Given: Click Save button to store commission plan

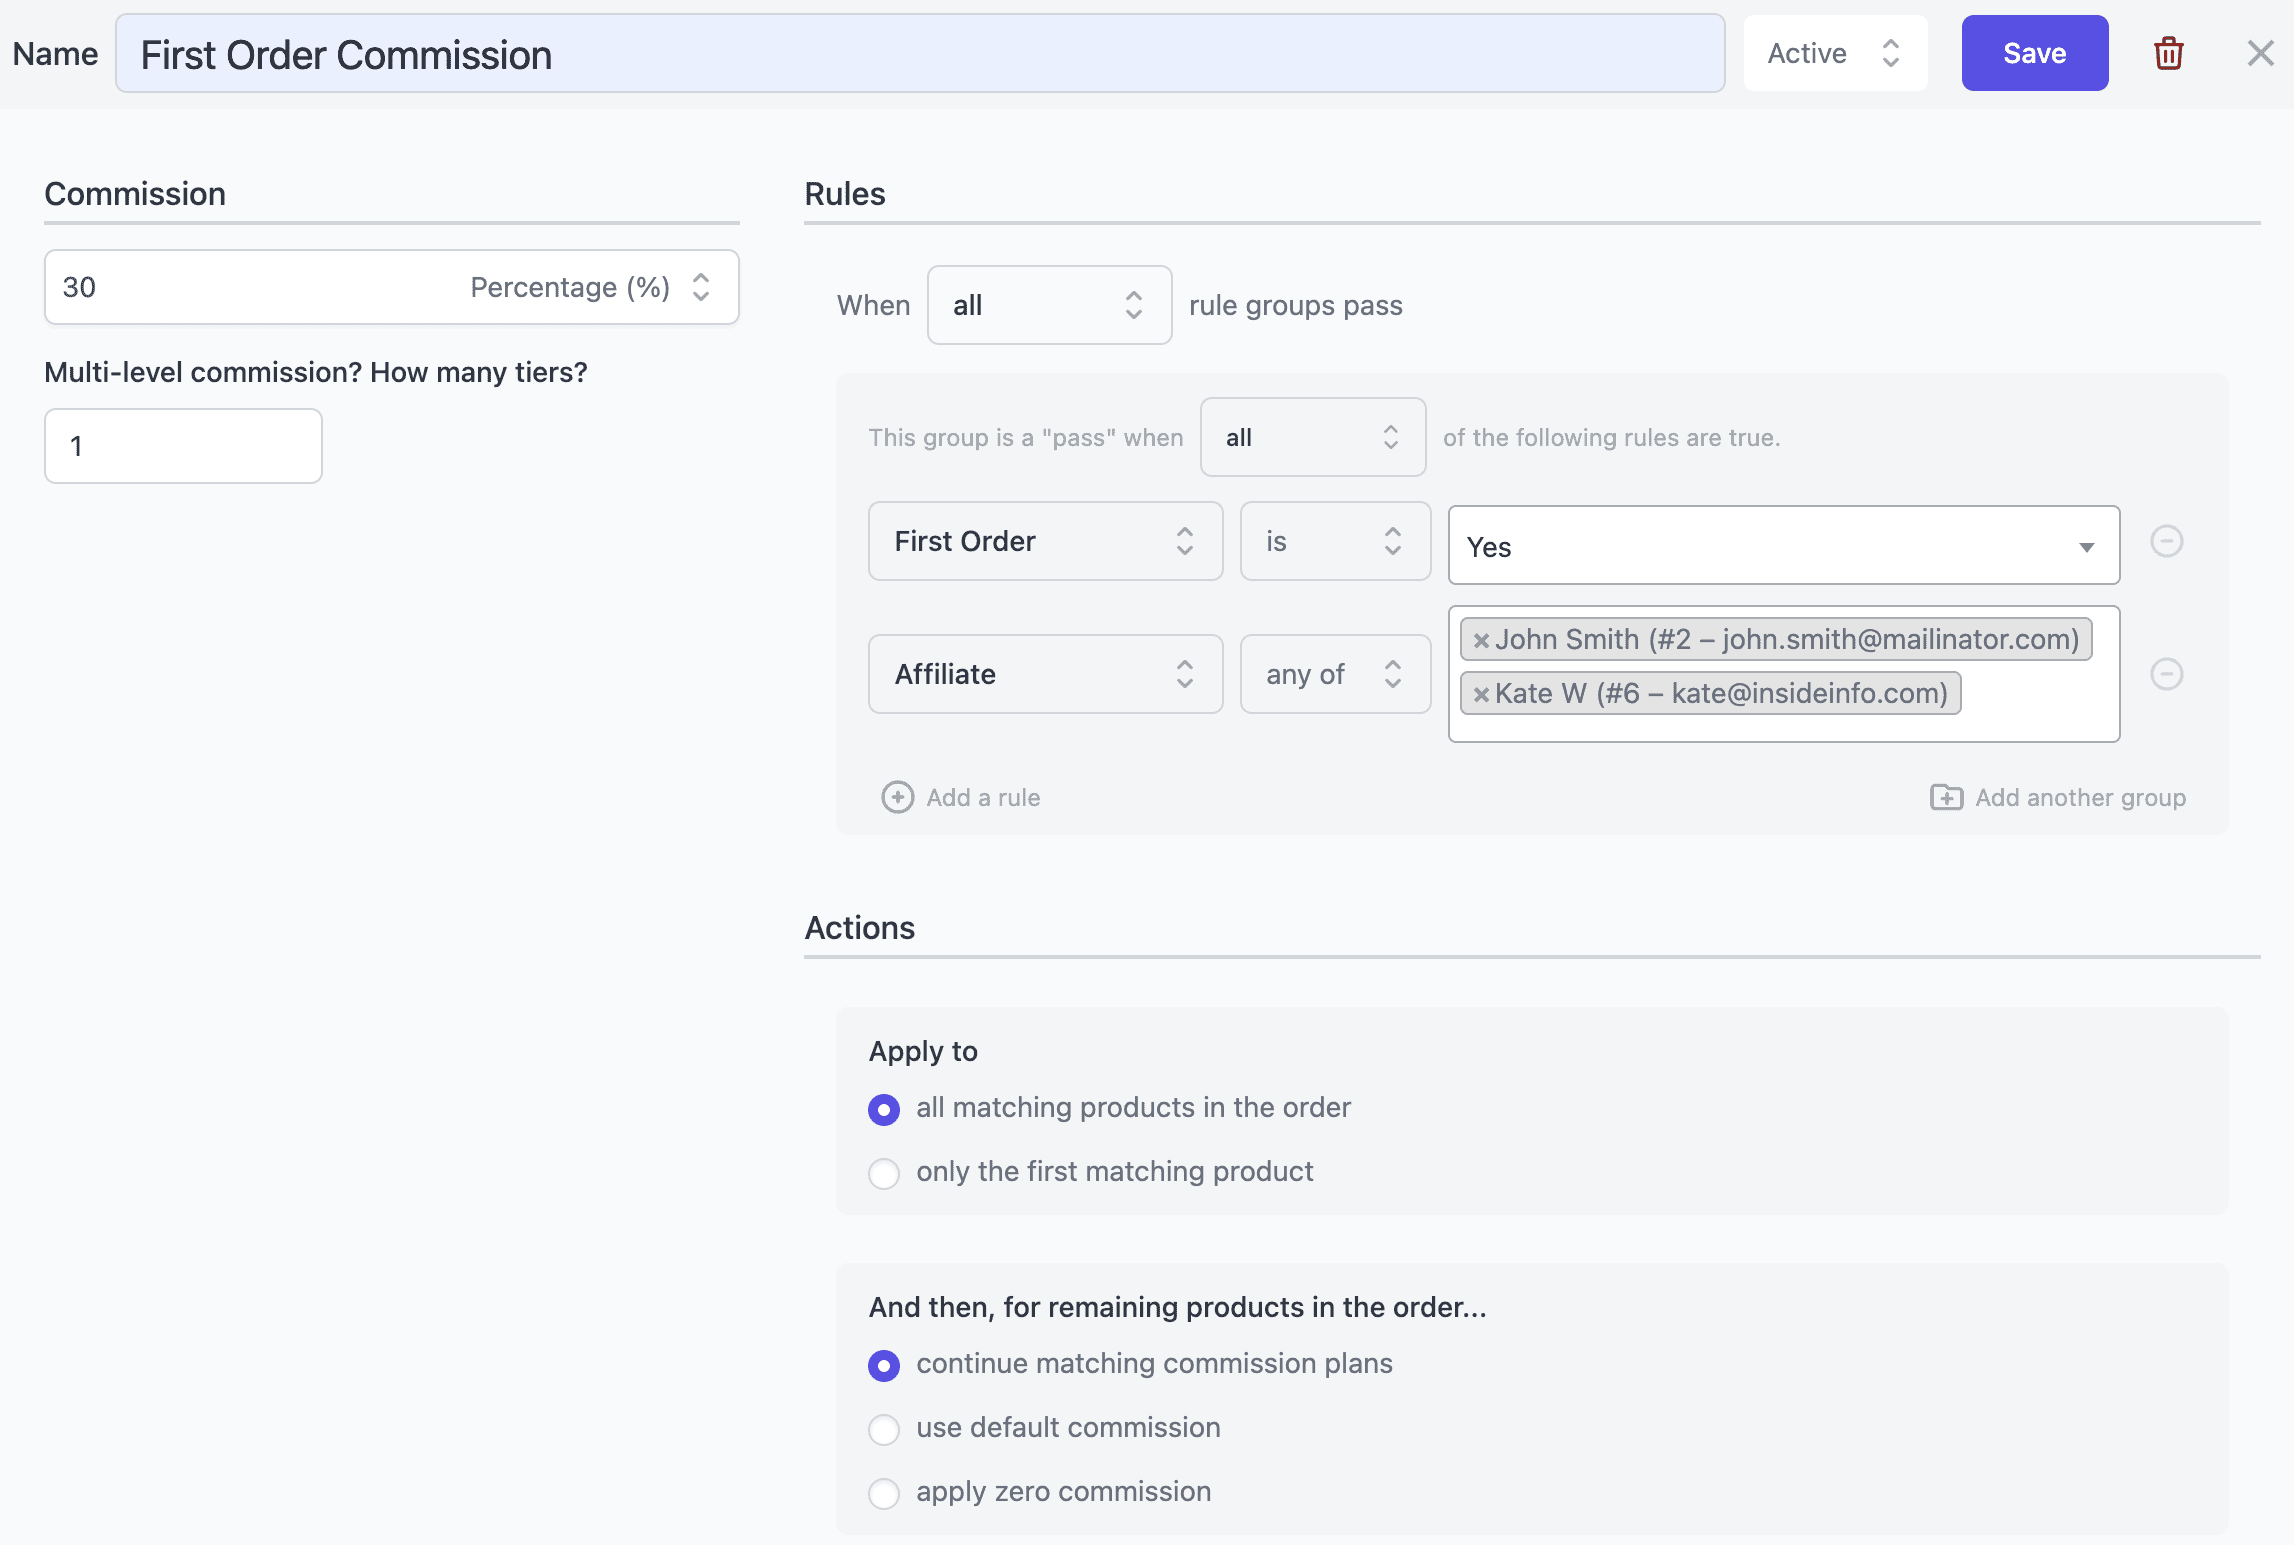Looking at the screenshot, I should coord(2034,52).
